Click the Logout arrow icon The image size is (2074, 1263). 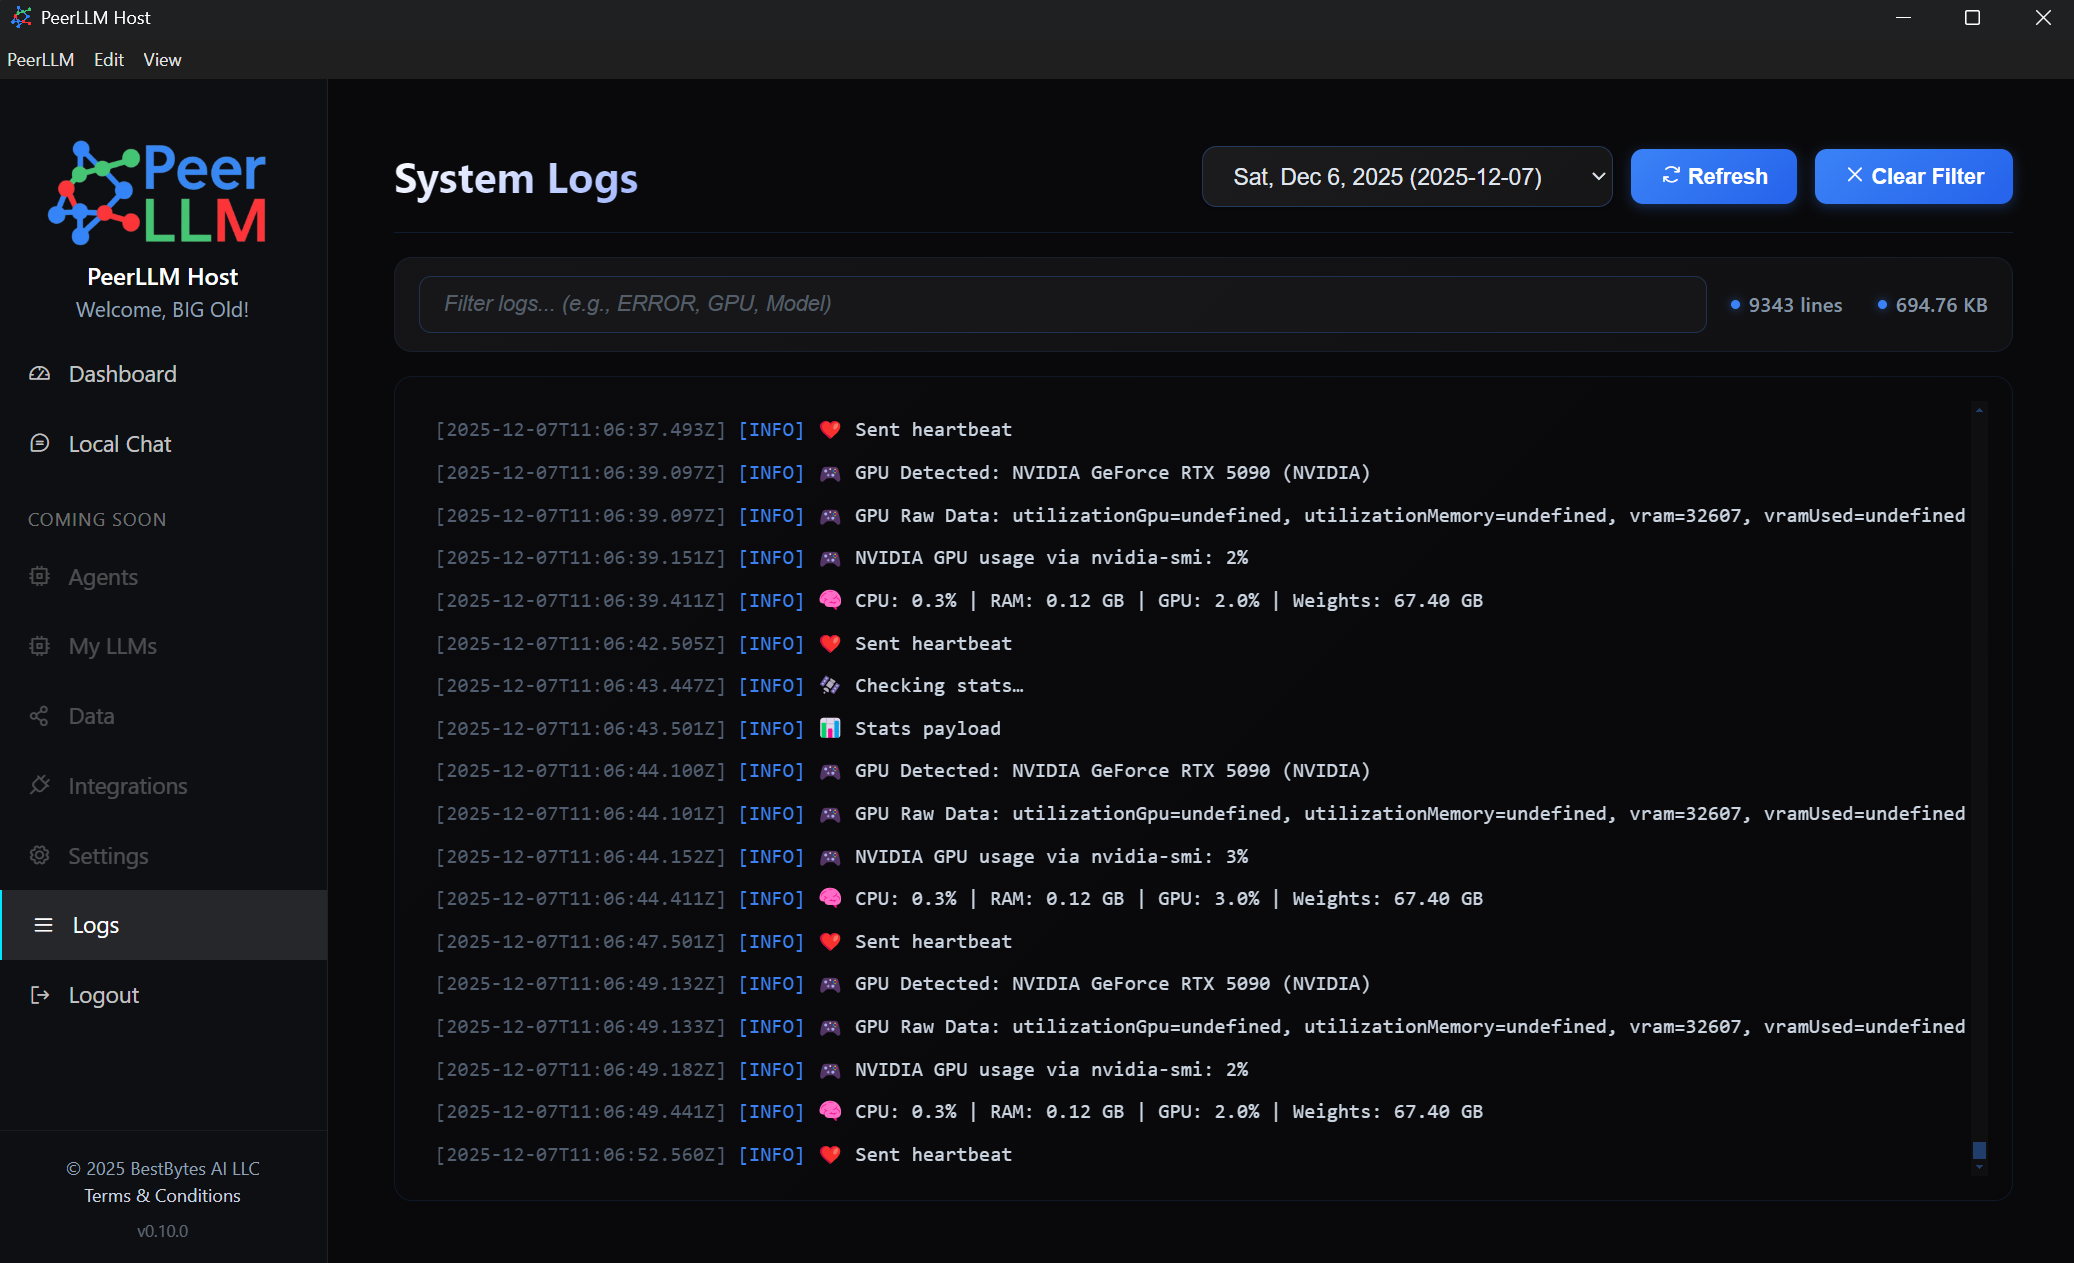coord(39,995)
